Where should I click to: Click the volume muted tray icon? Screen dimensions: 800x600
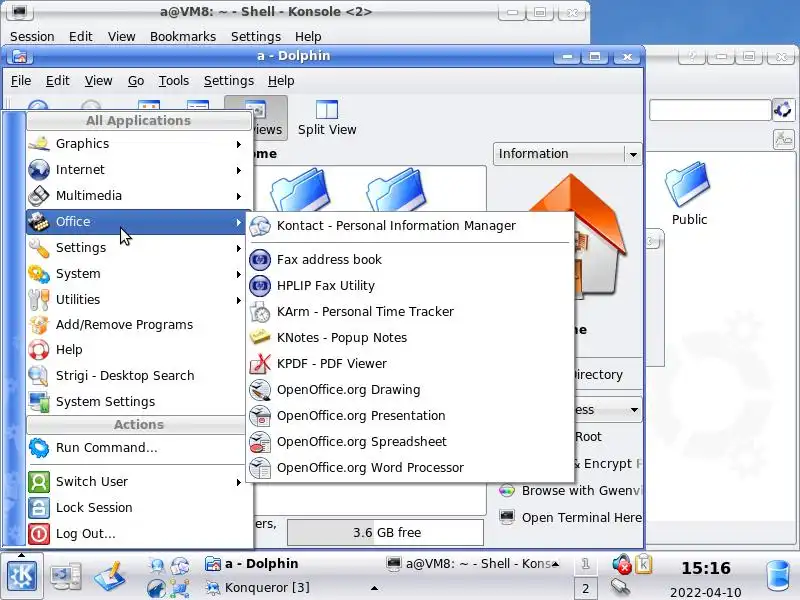click(x=622, y=564)
